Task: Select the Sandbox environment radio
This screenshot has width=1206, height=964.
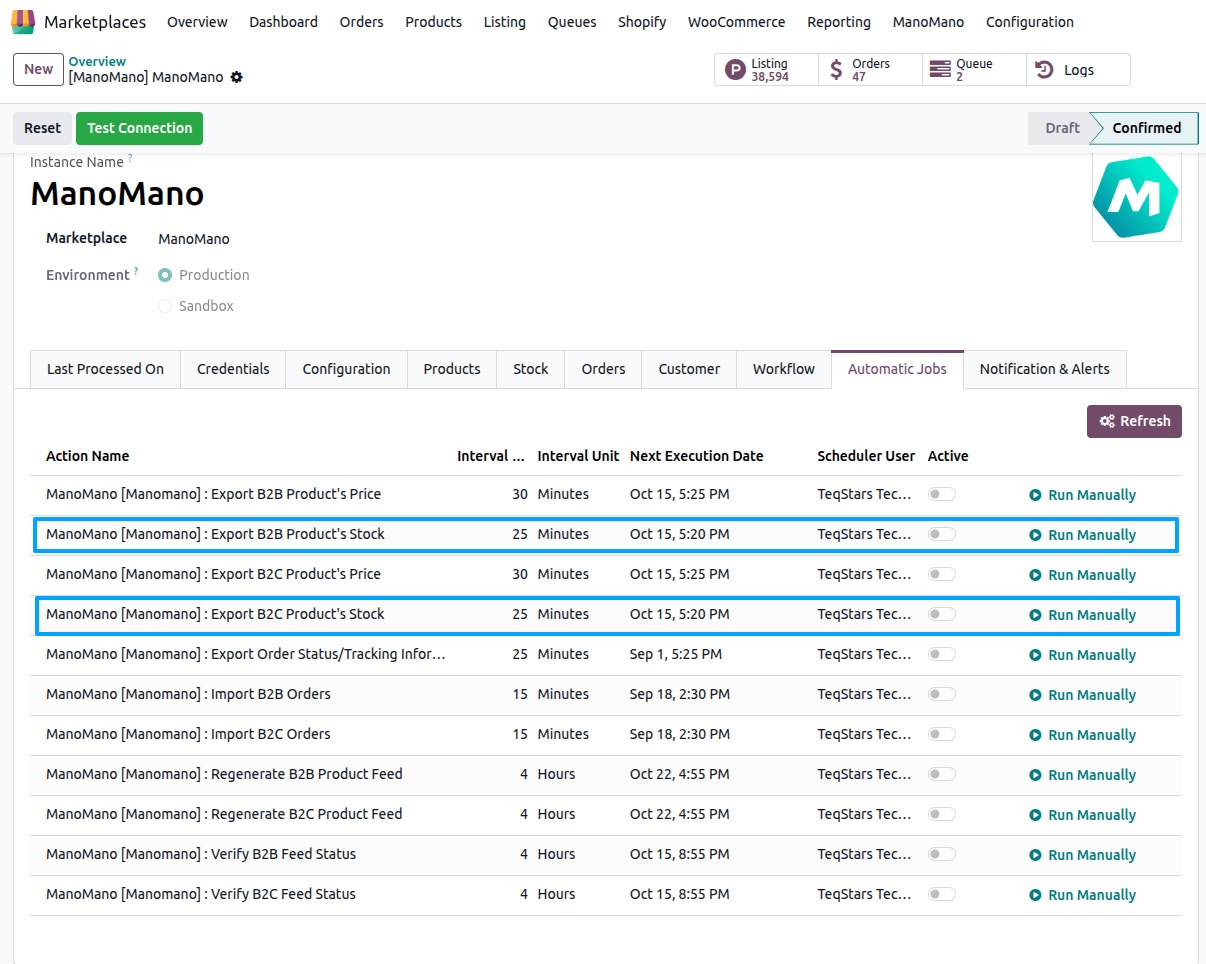Action: [165, 306]
